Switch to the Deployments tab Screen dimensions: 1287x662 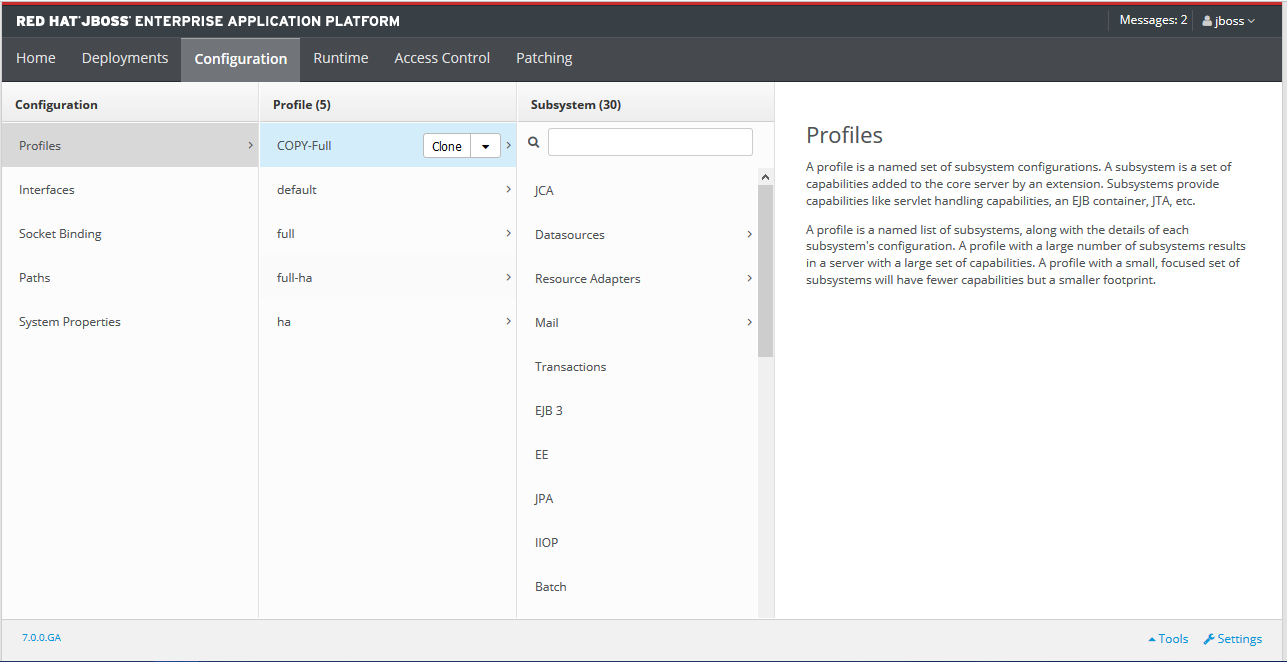125,58
